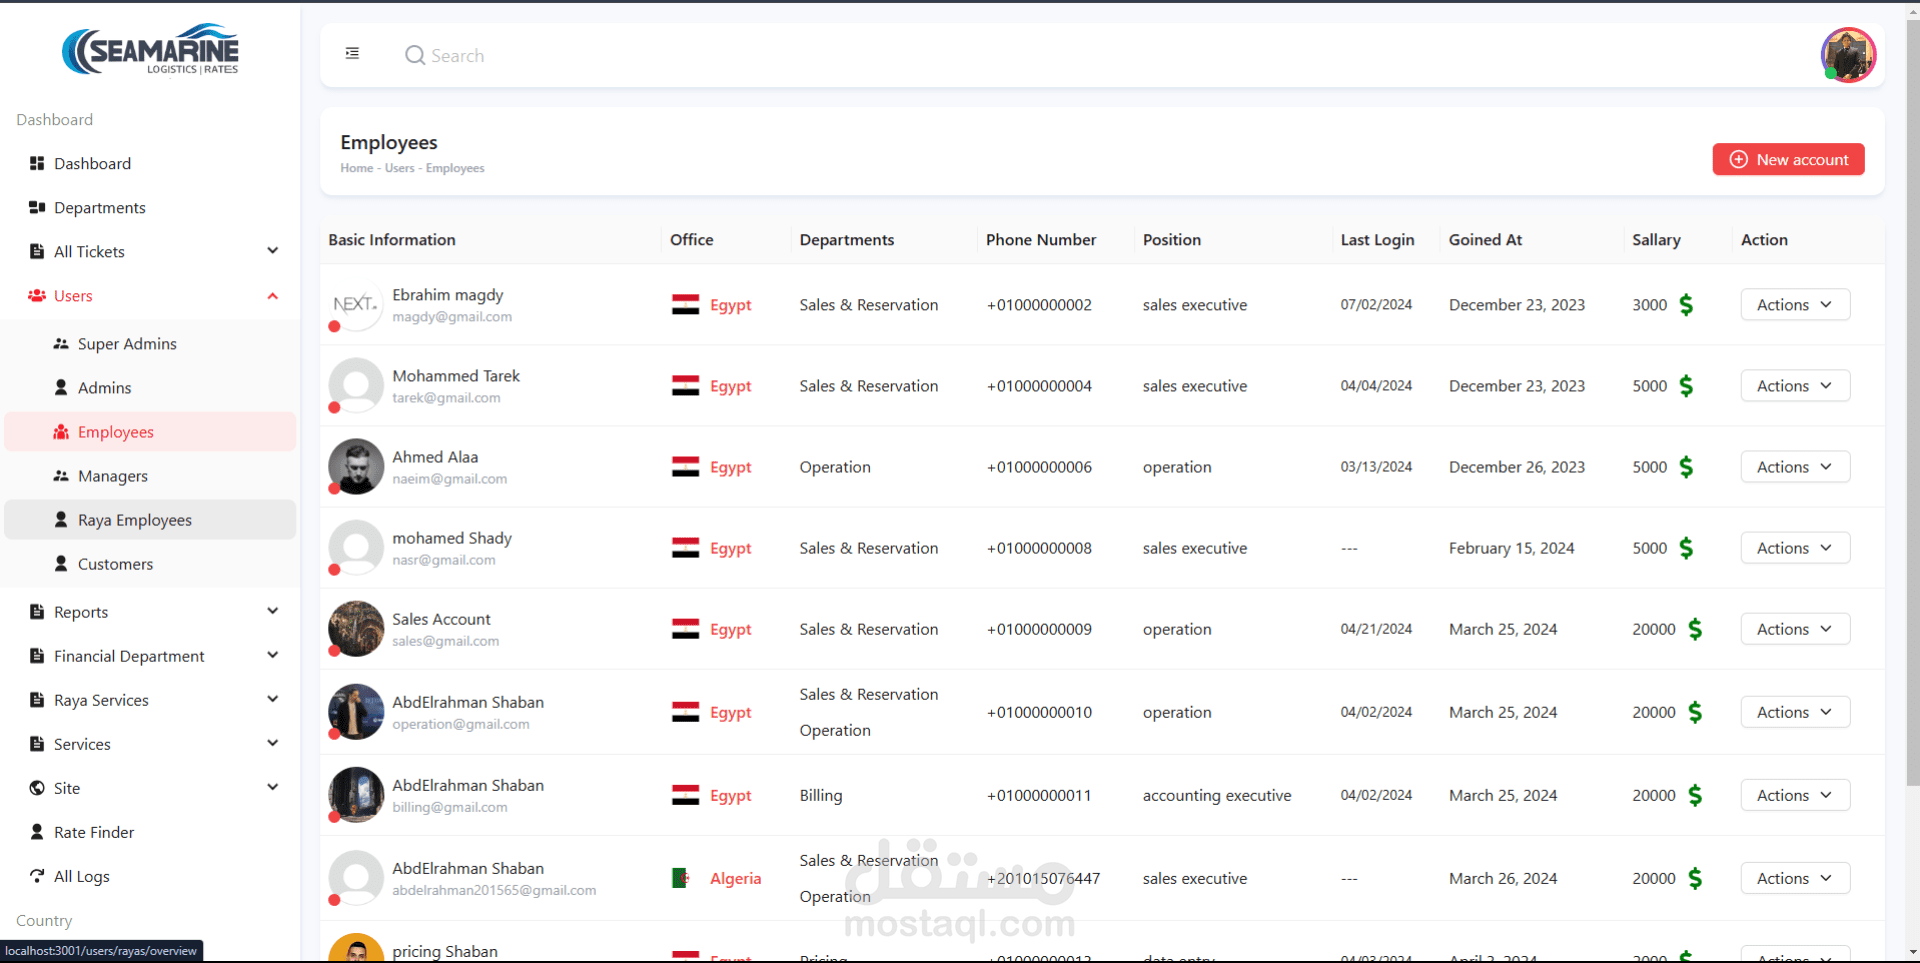Click the Managers icon in sidebar
This screenshot has width=1920, height=963.
[61, 476]
